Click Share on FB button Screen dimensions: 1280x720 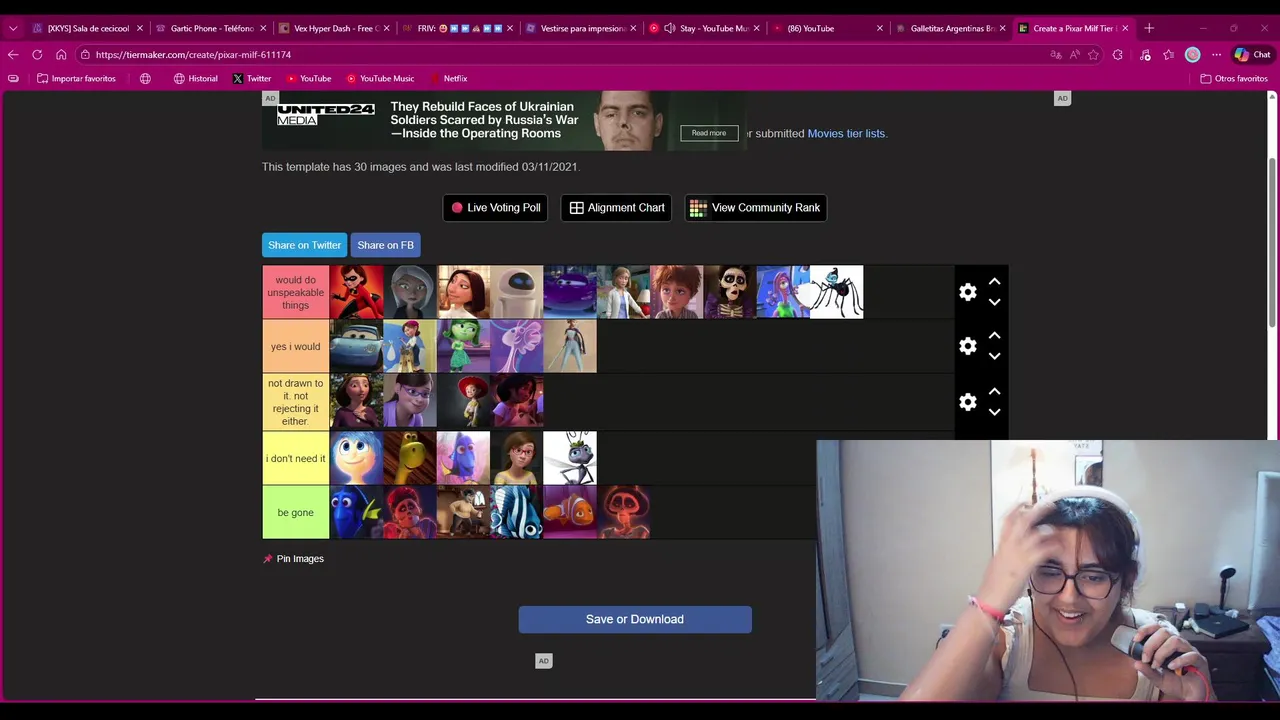click(385, 245)
